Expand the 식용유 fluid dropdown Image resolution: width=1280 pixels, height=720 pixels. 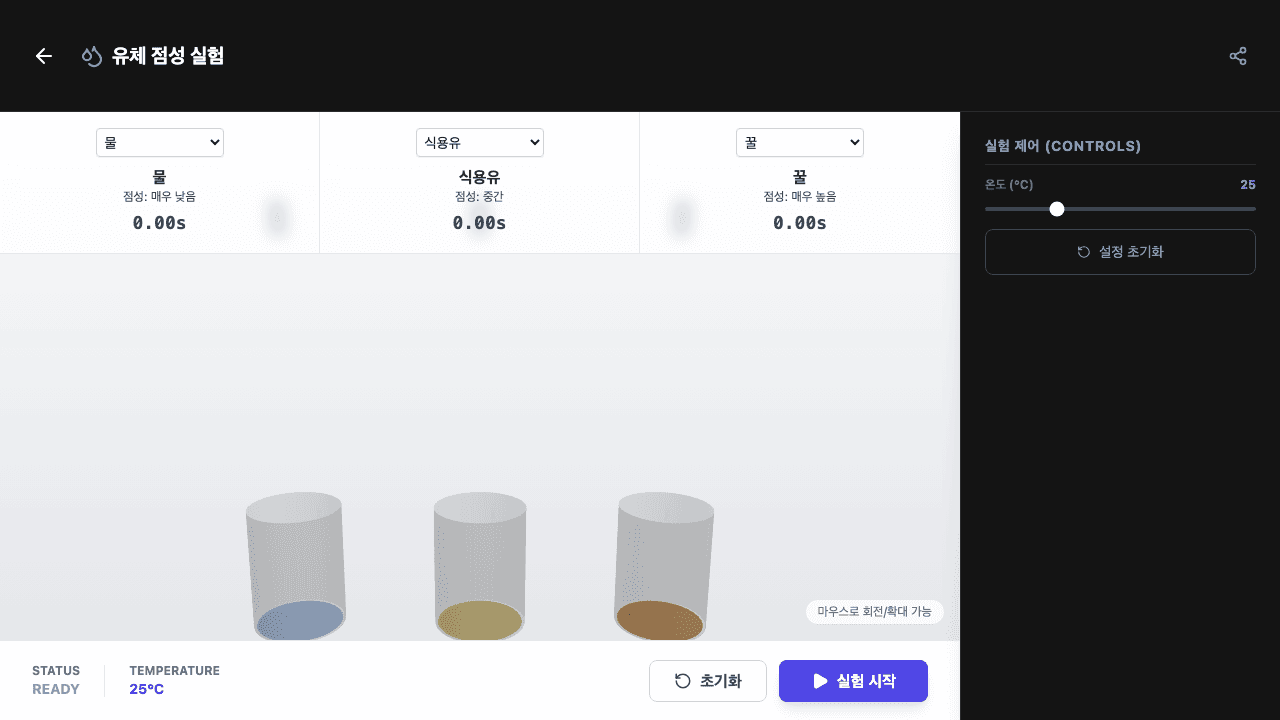click(x=480, y=143)
